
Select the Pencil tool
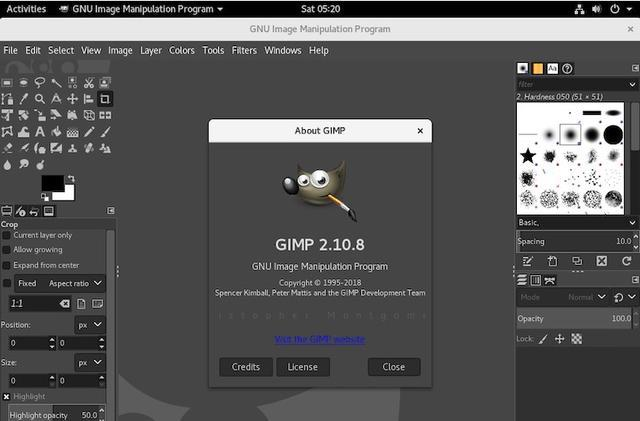89,132
